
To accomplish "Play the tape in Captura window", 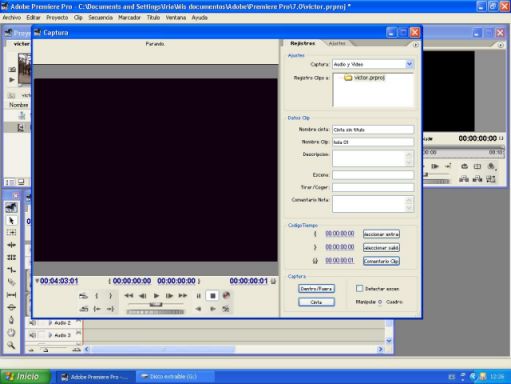I will [x=156, y=296].
